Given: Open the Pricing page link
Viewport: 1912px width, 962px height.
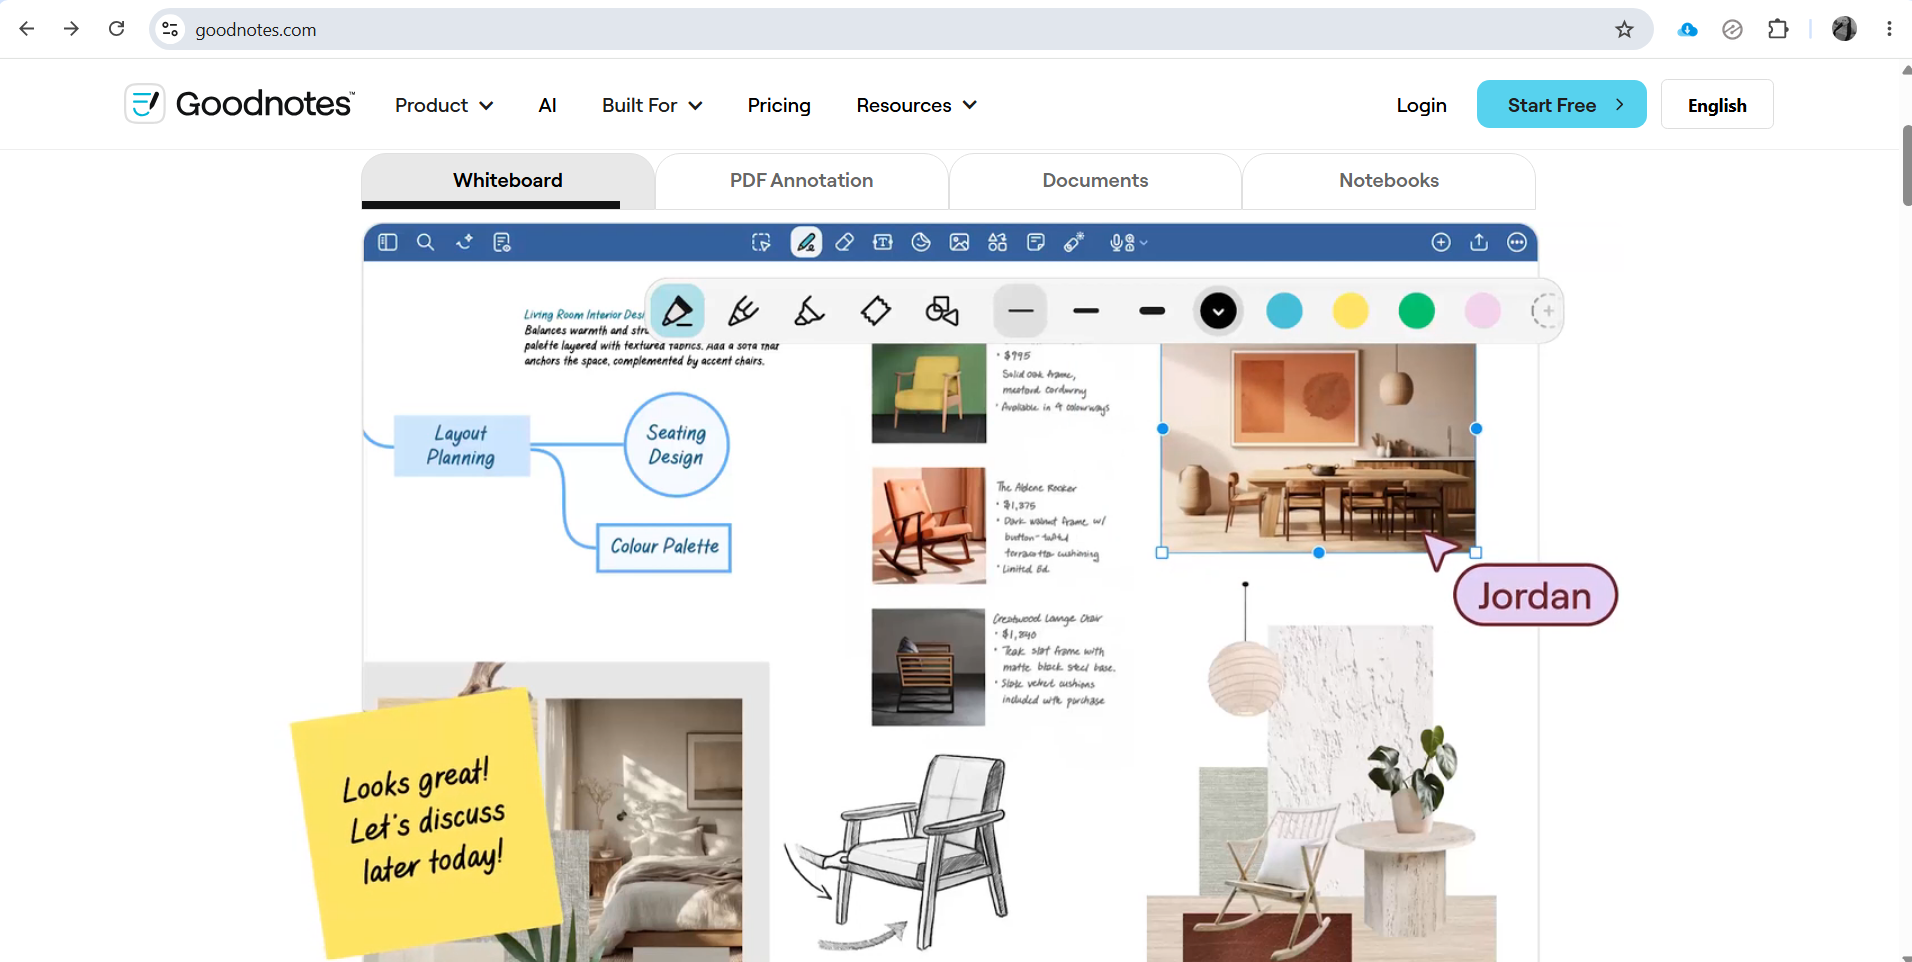Looking at the screenshot, I should coord(779,105).
